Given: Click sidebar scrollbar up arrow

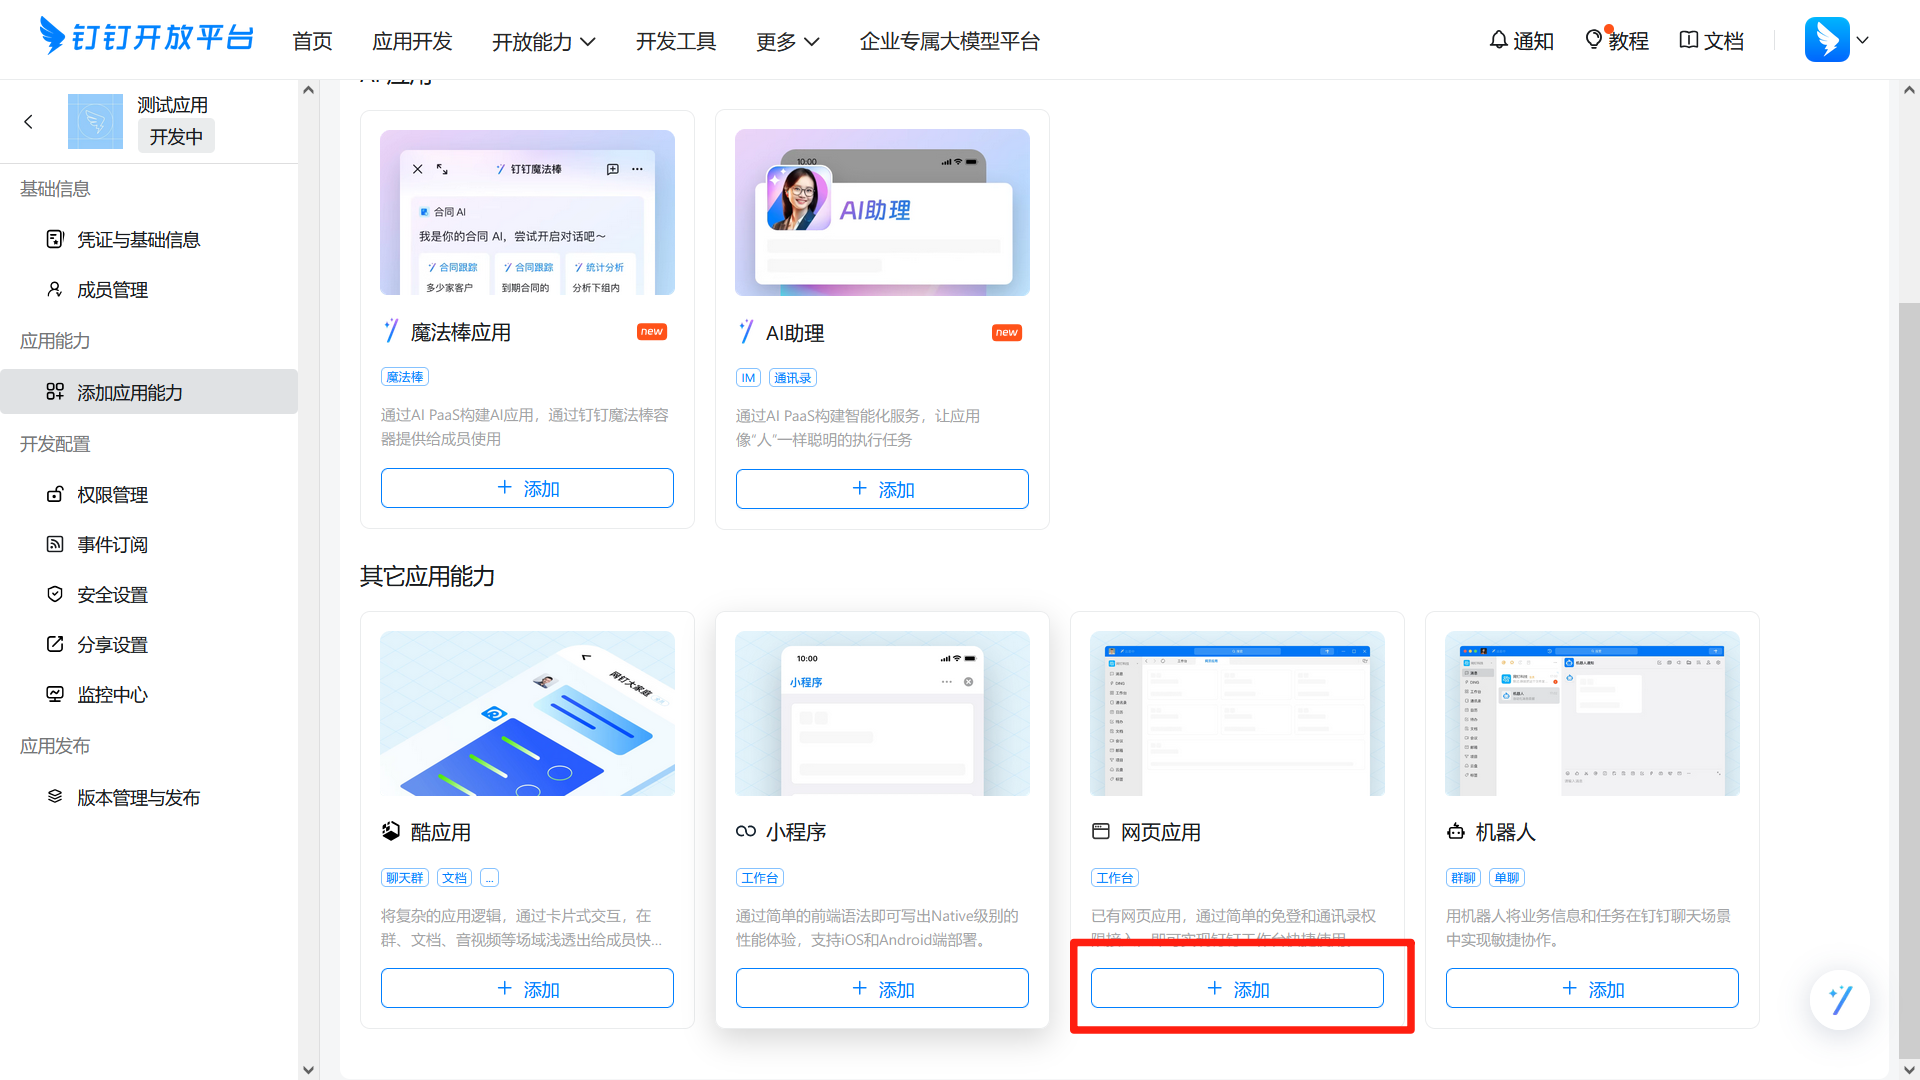Looking at the screenshot, I should tap(308, 90).
